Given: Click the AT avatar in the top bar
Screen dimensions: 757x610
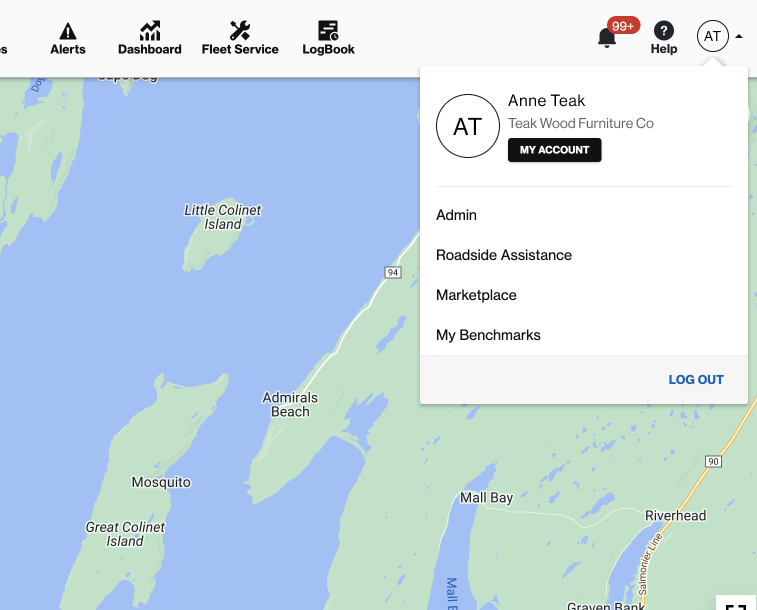Looking at the screenshot, I should point(712,37).
